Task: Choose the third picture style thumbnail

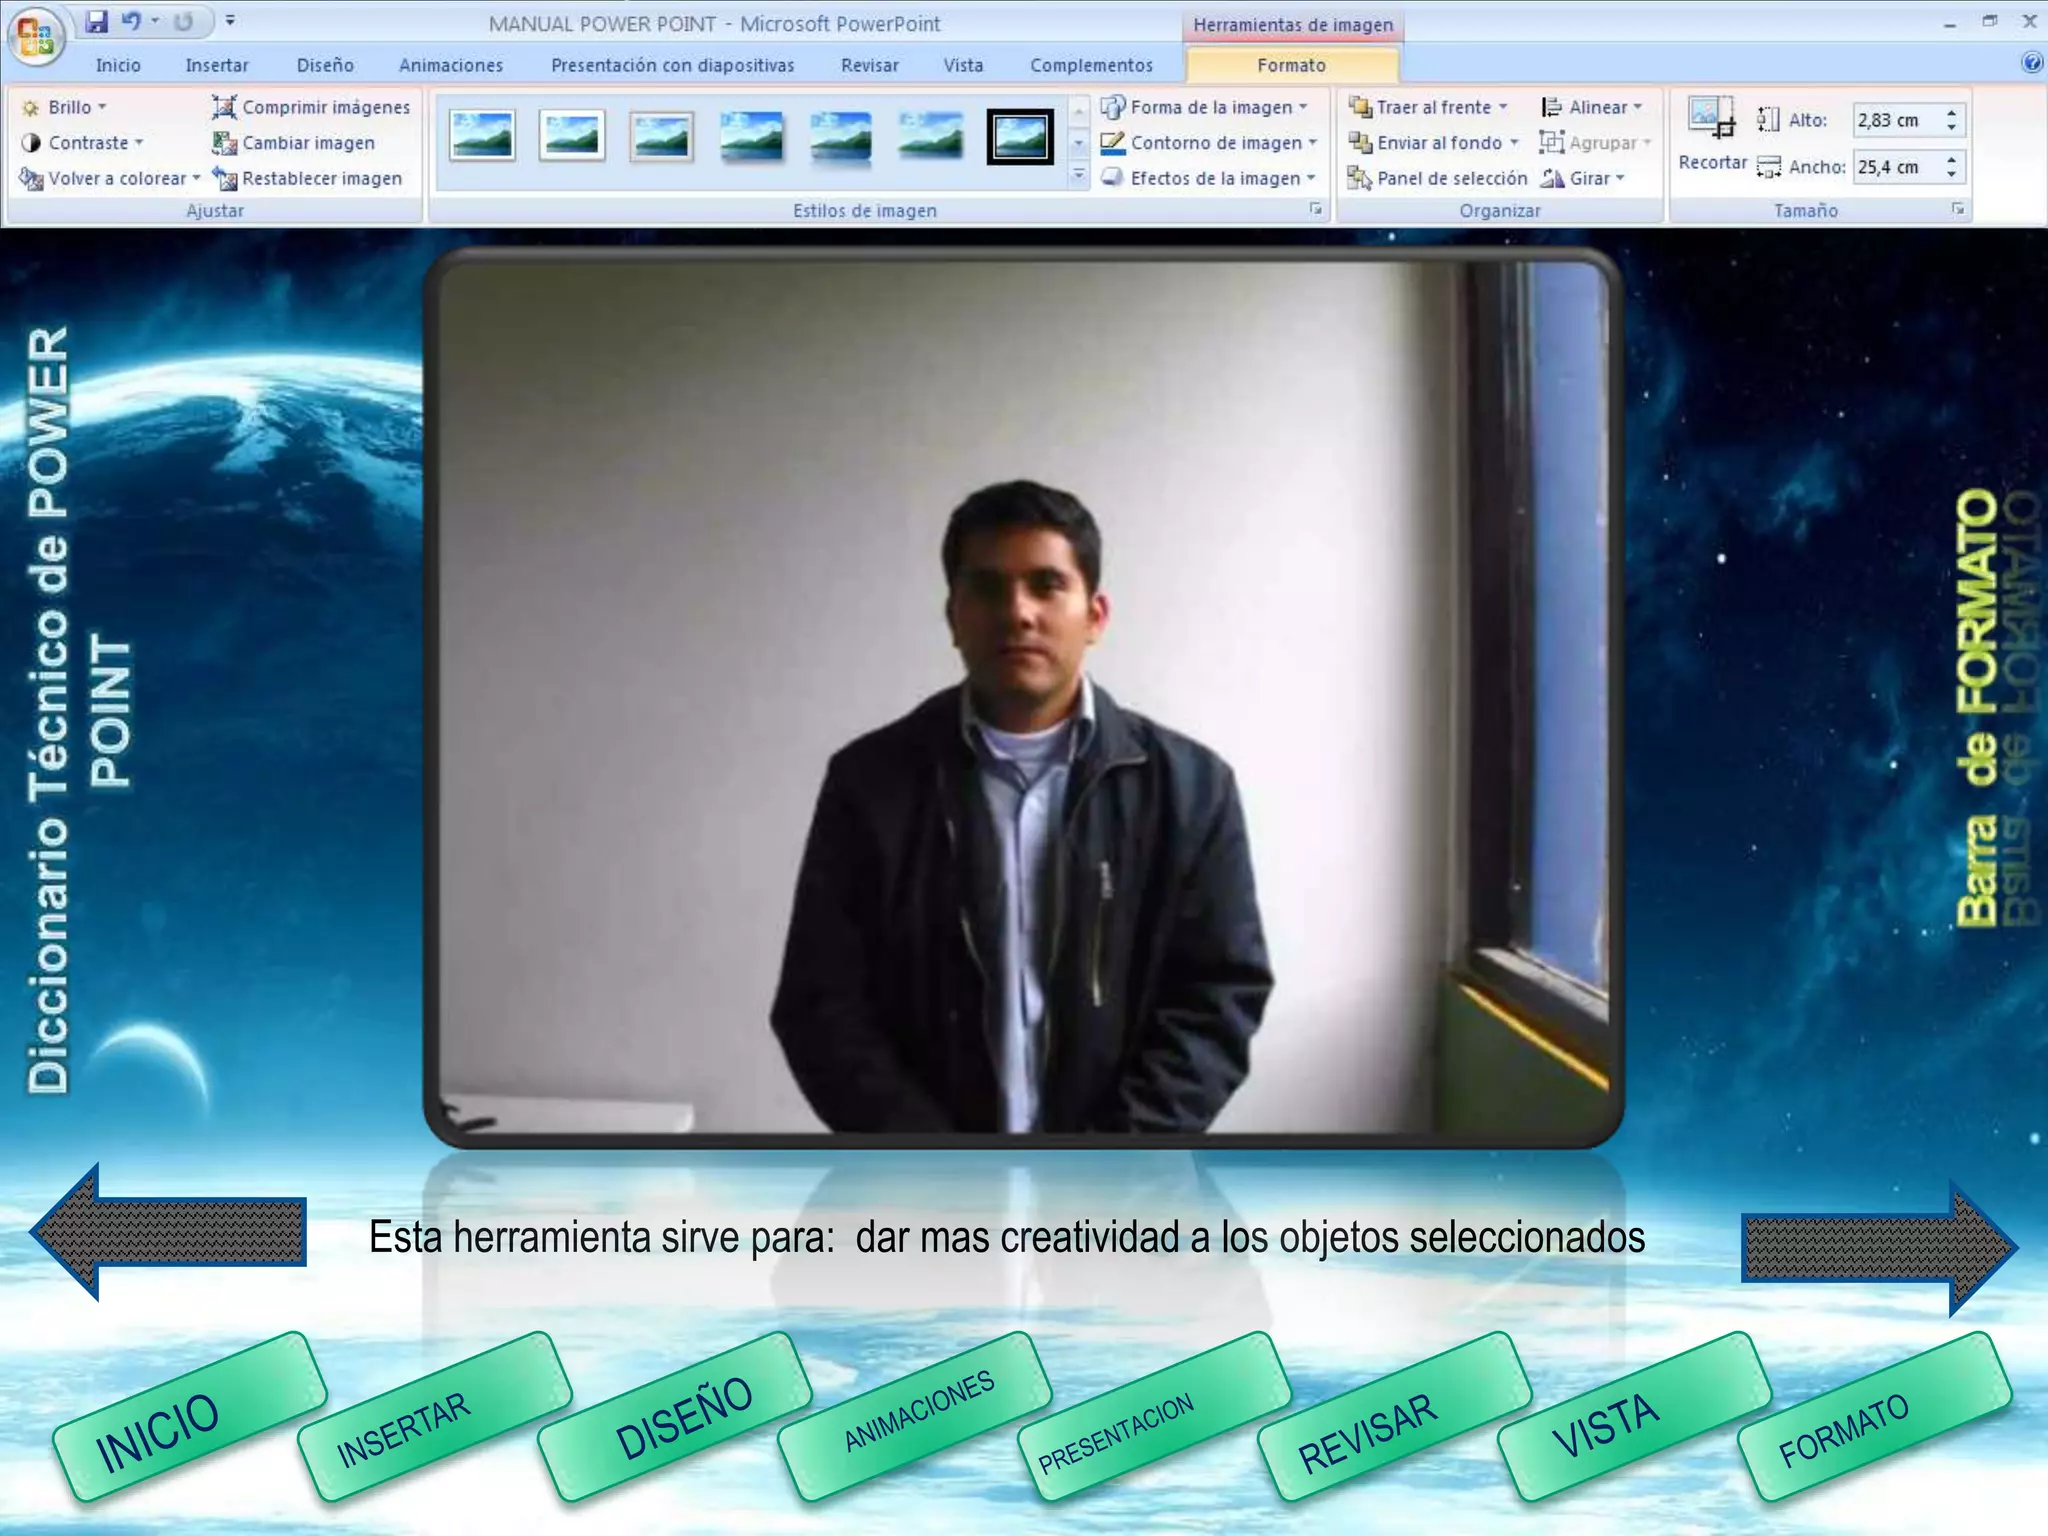Action: pyautogui.click(x=662, y=136)
